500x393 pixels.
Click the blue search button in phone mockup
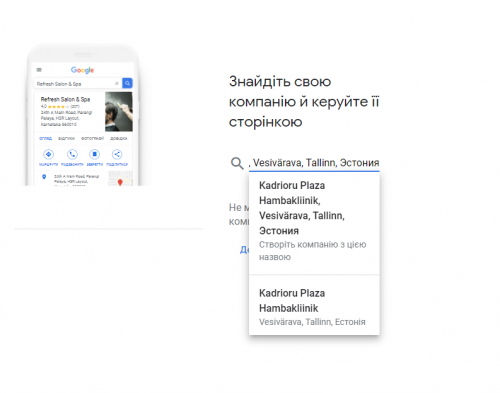click(x=127, y=83)
